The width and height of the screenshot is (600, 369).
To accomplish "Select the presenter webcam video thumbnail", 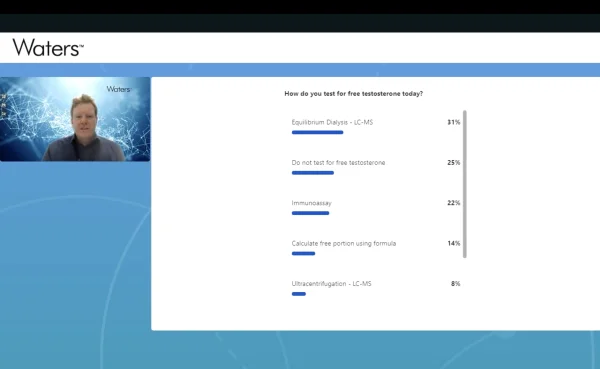I will click(75, 119).
